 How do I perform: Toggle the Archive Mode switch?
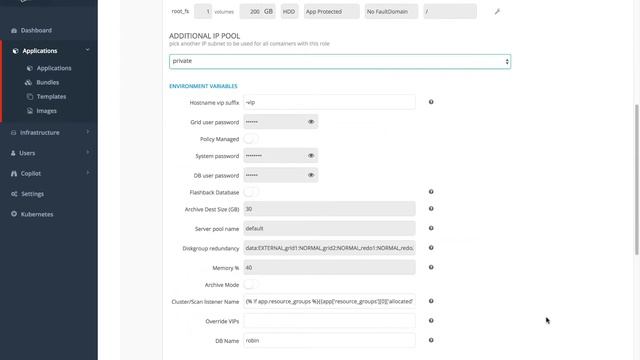pyautogui.click(x=251, y=284)
